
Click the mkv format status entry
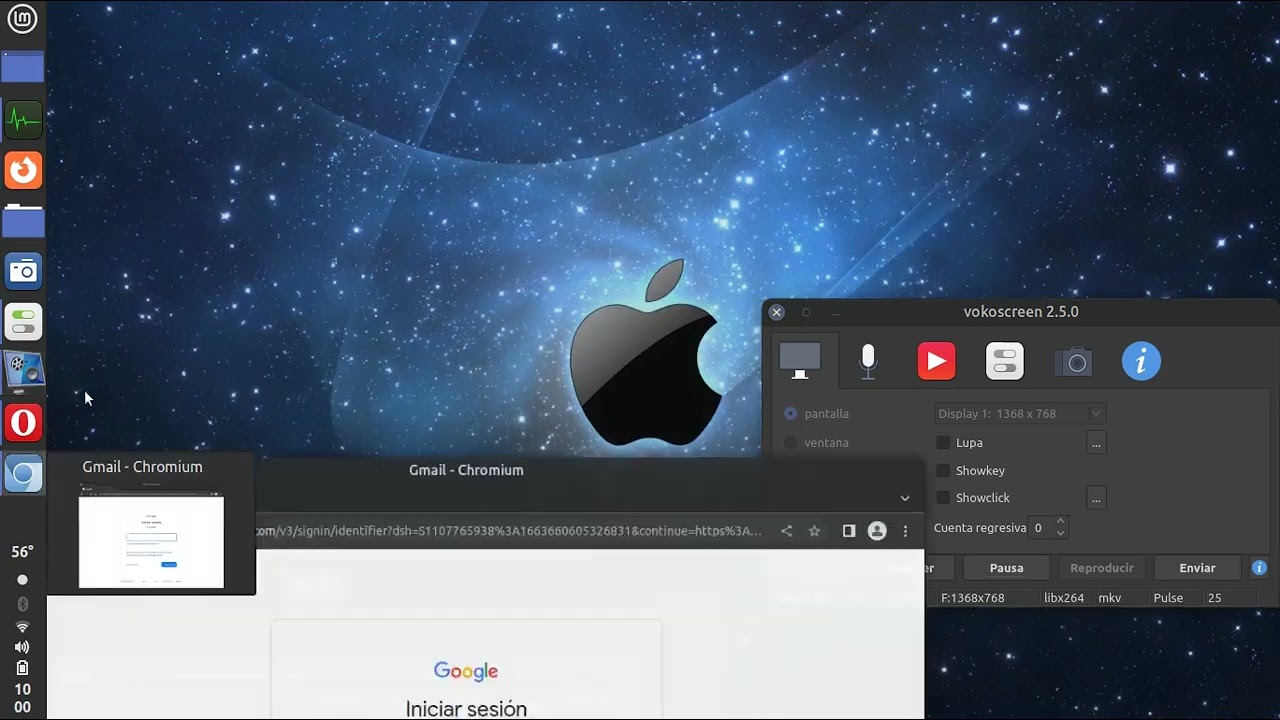point(1110,598)
